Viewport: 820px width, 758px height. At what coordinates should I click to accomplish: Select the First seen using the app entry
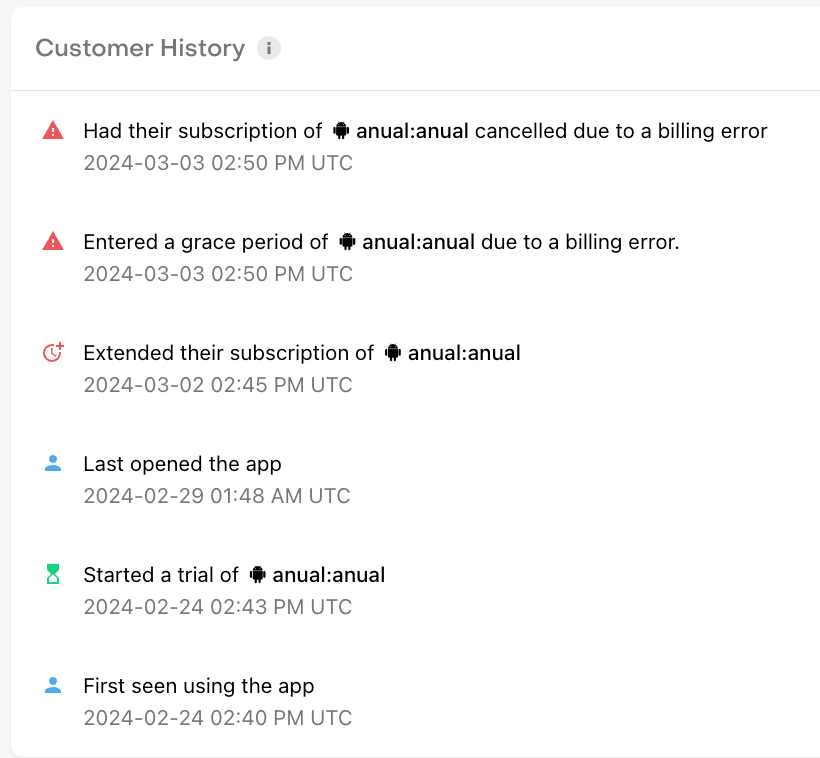199,686
